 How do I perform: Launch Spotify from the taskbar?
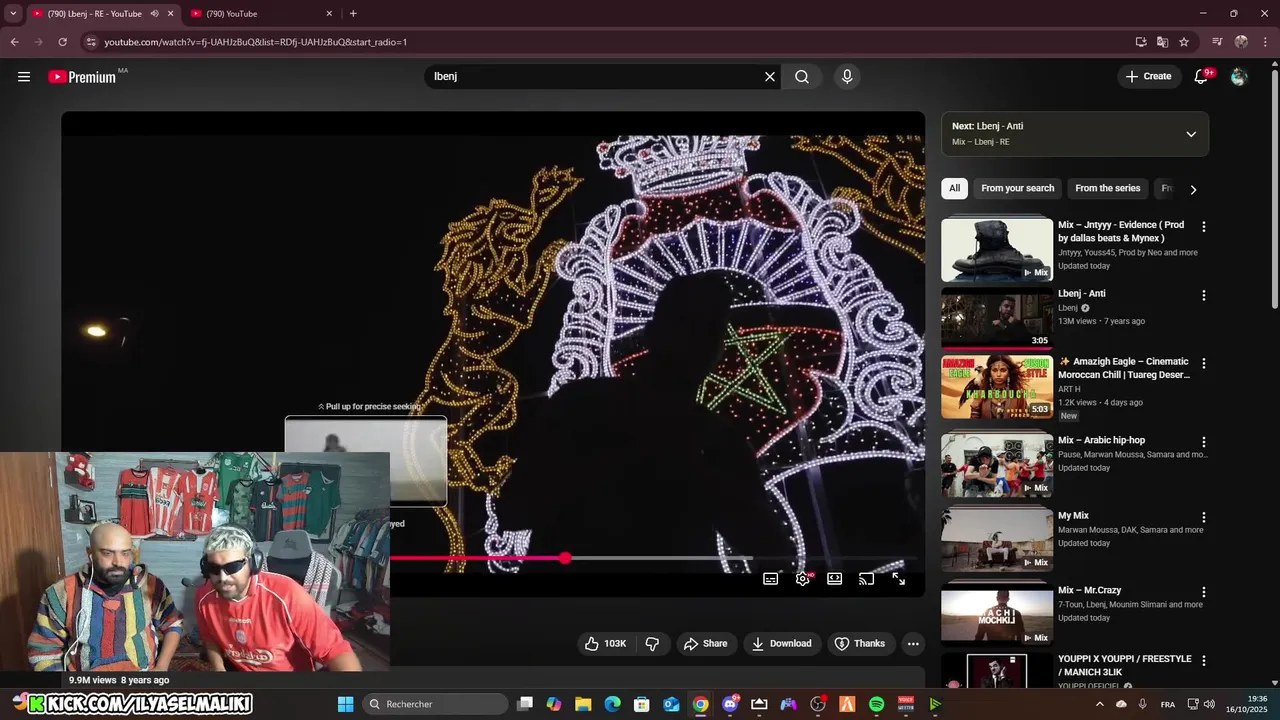pyautogui.click(x=877, y=704)
